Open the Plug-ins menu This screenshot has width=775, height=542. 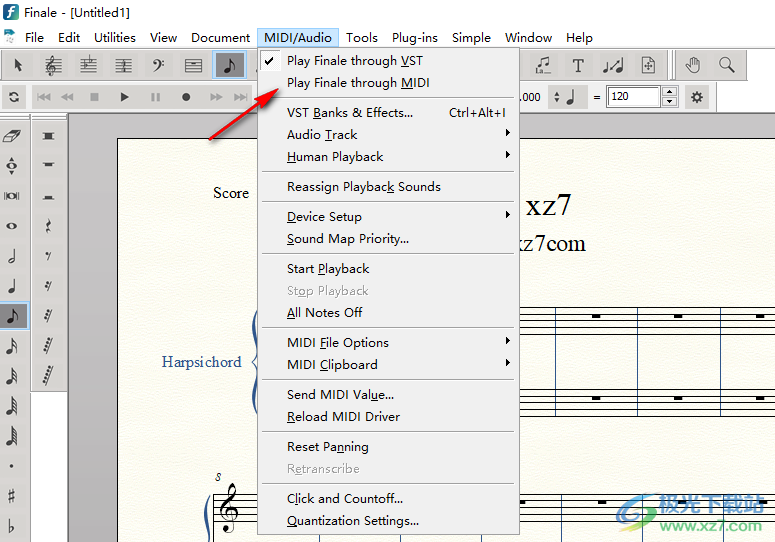pyautogui.click(x=414, y=38)
